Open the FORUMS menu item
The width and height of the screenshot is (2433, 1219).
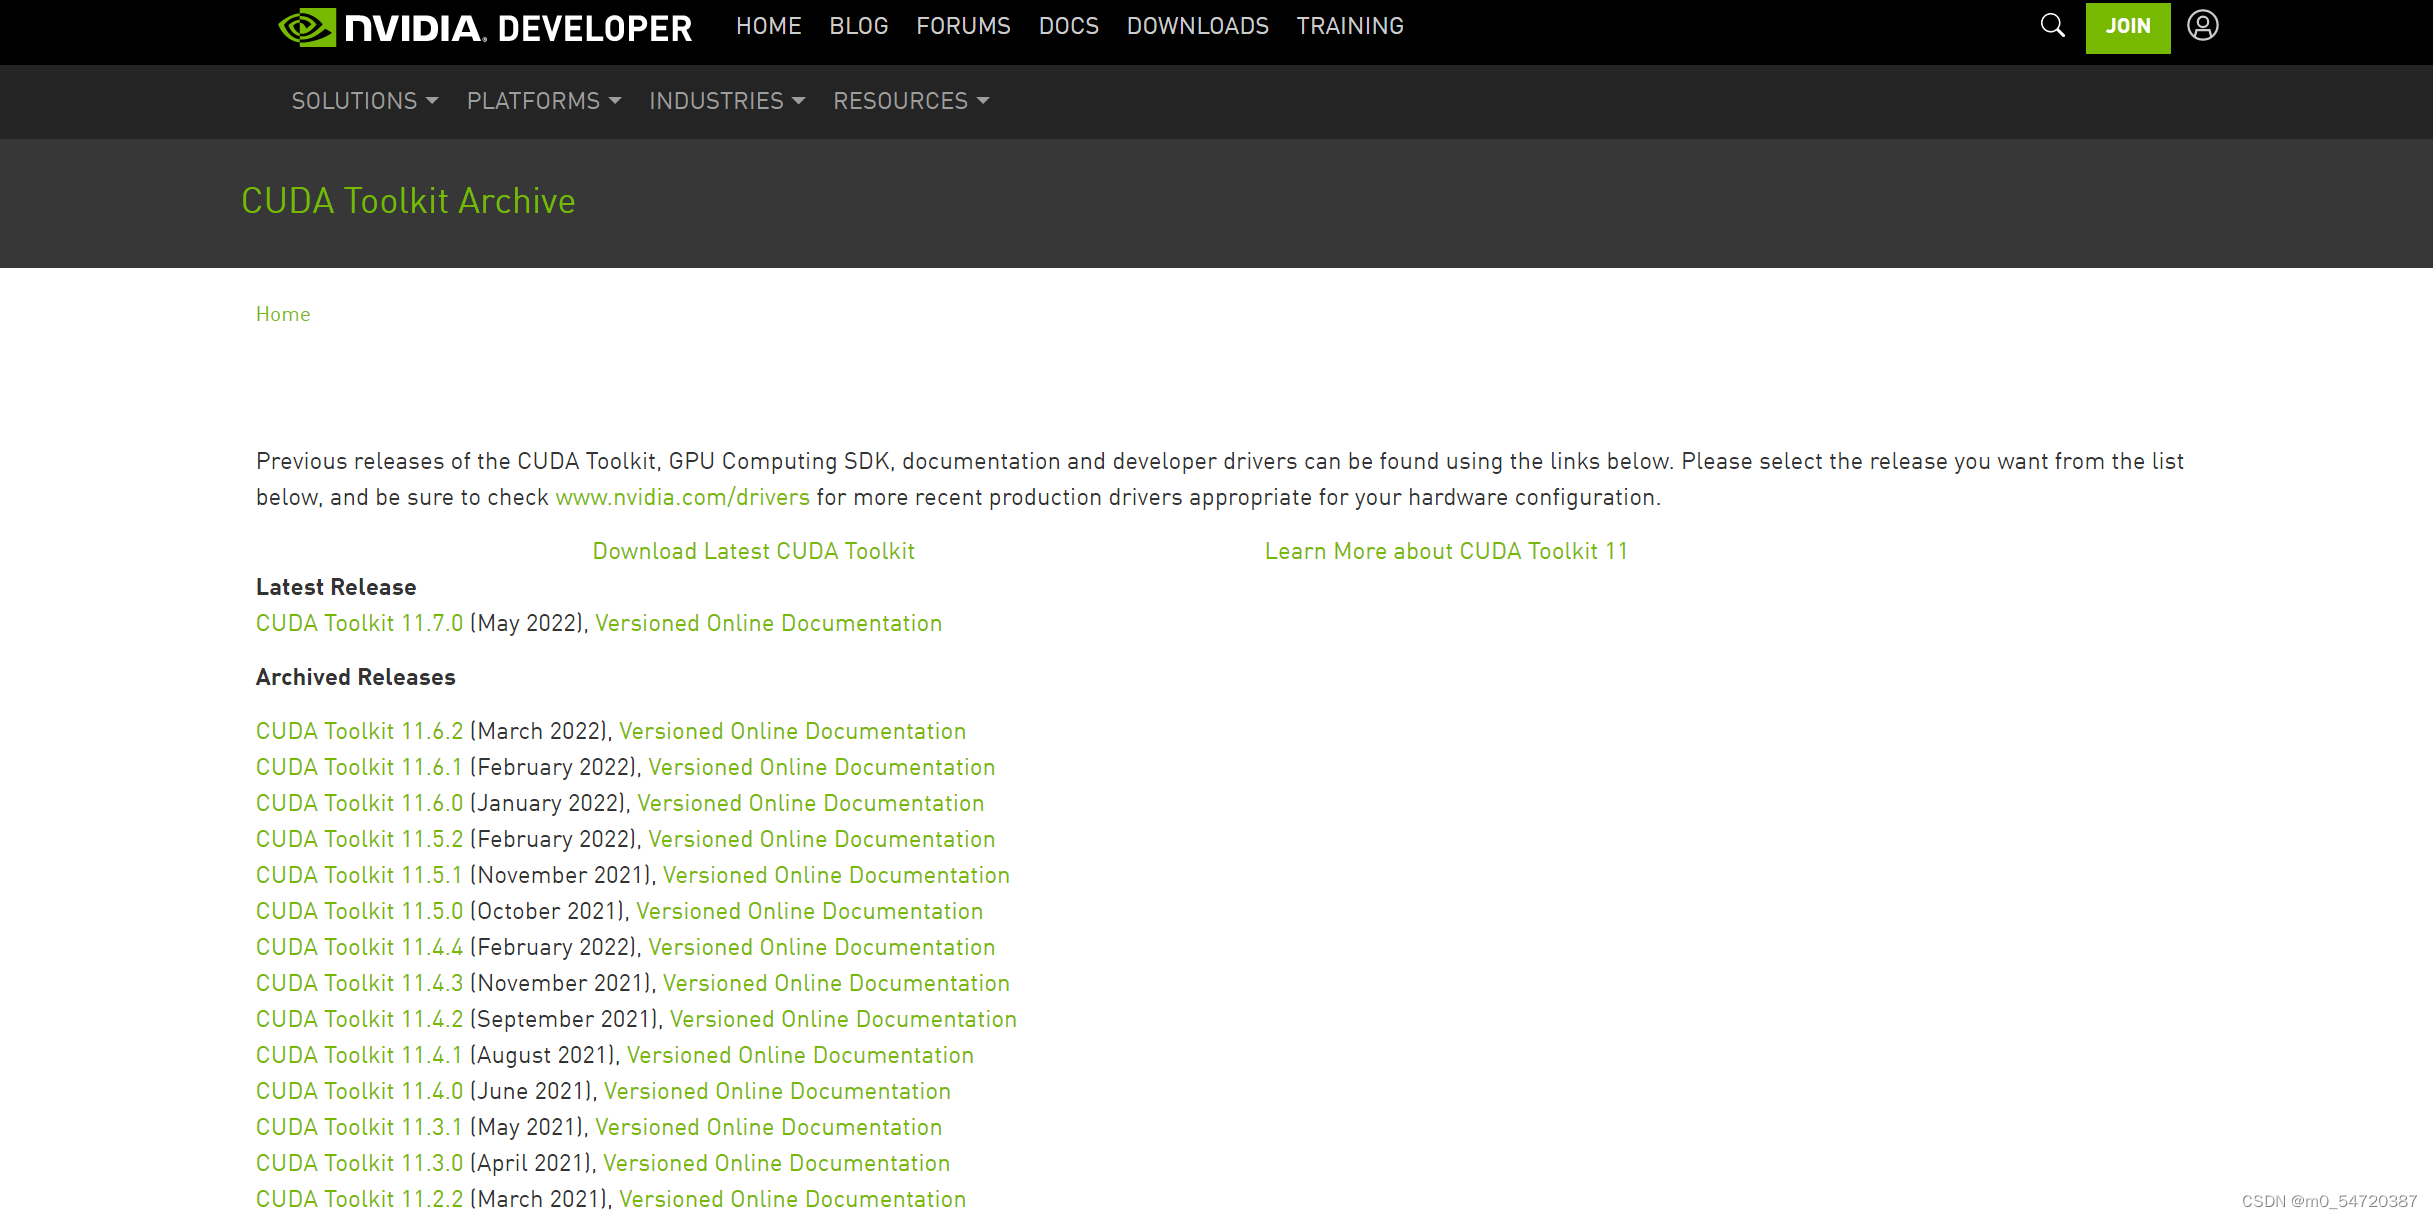(x=963, y=26)
